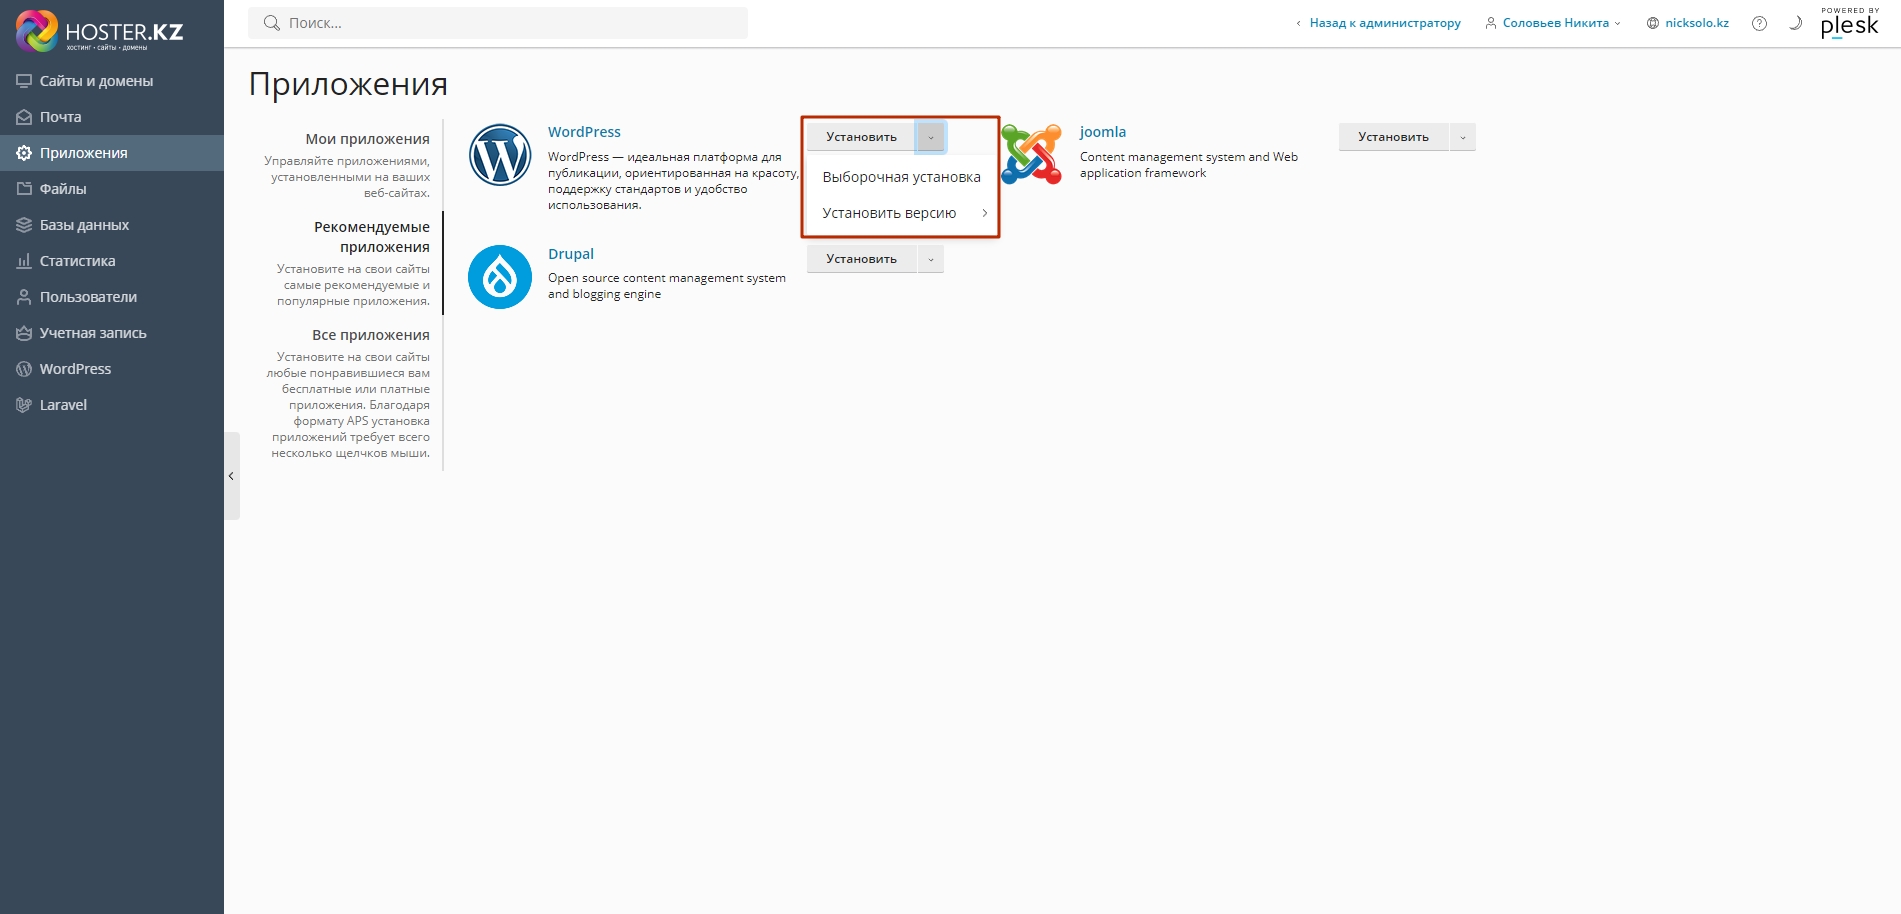Click Установить for Drupal
Viewport: 1901px width, 914px height.
point(861,259)
